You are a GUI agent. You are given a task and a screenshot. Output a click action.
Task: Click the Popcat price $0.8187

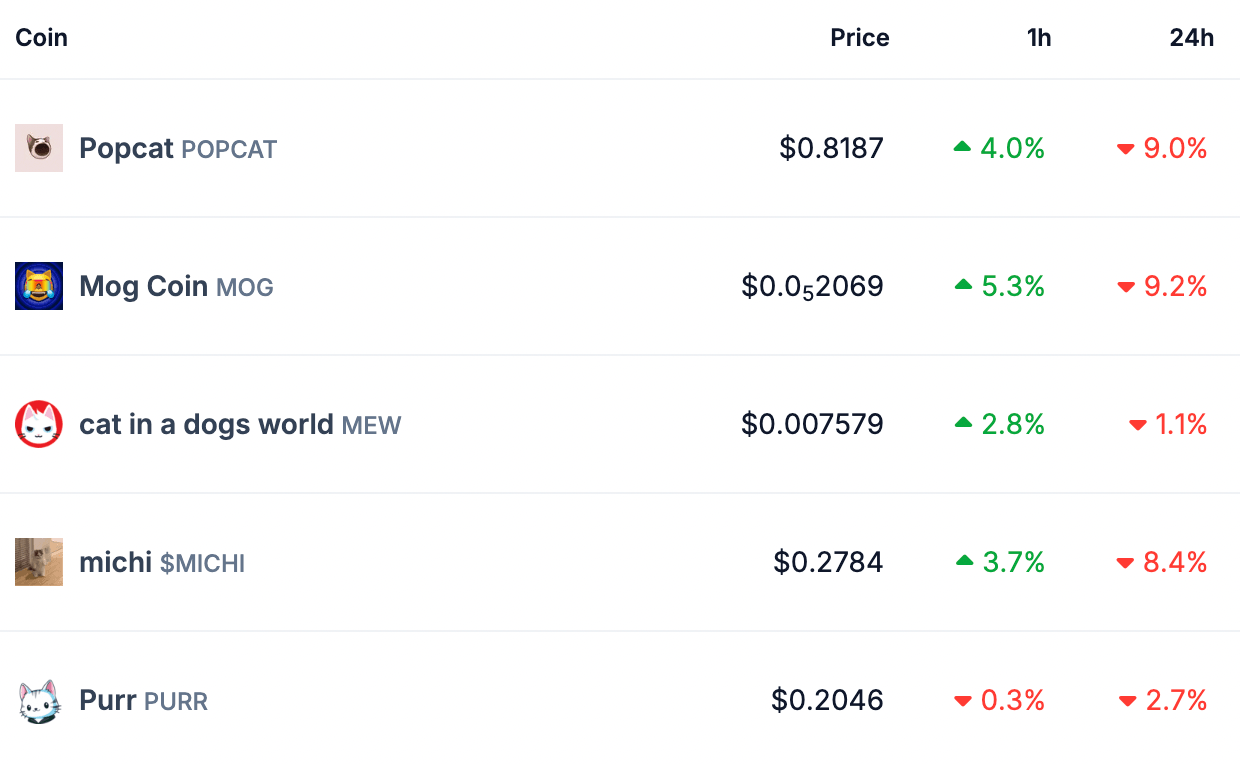831,149
